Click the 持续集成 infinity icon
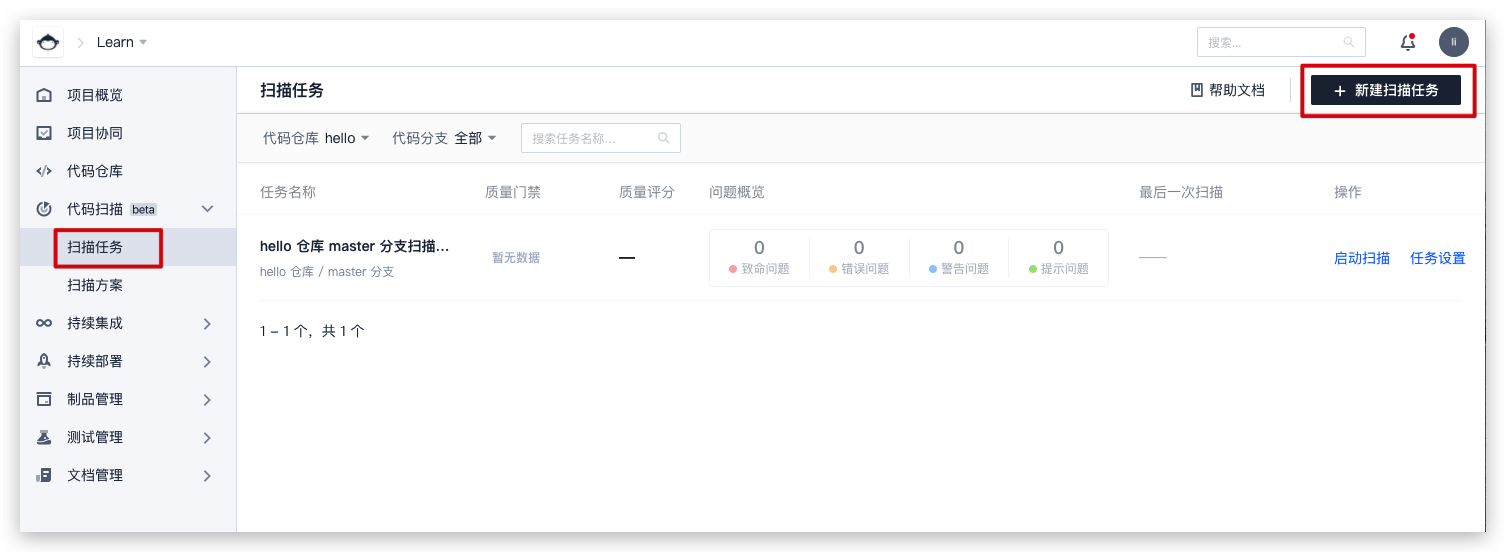The width and height of the screenshot is (1506, 552). (44, 323)
